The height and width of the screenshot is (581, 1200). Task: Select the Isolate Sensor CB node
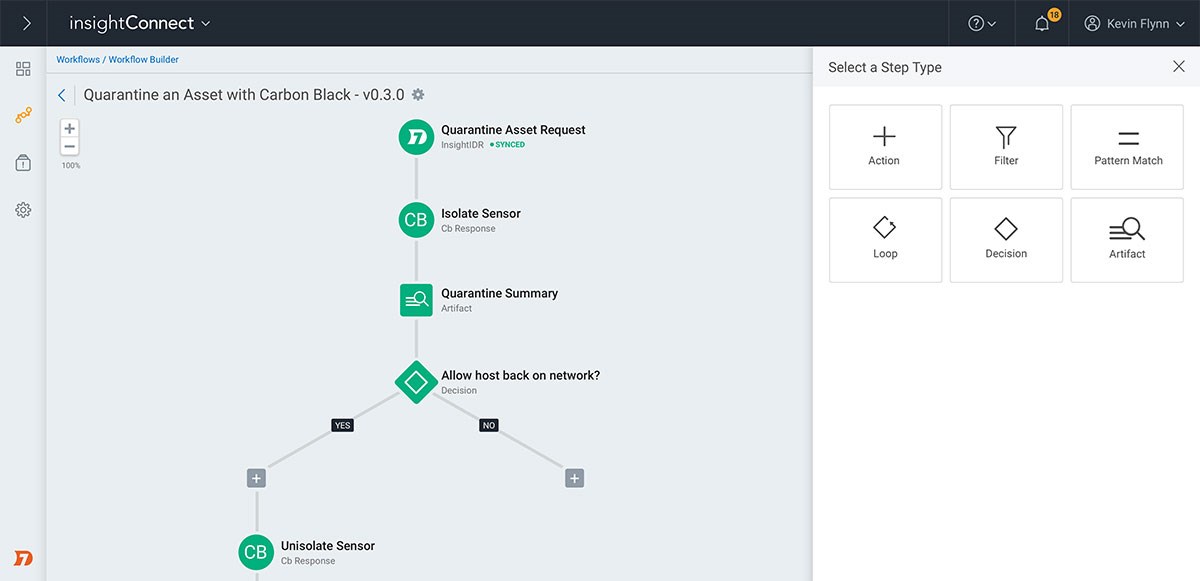pos(416,220)
